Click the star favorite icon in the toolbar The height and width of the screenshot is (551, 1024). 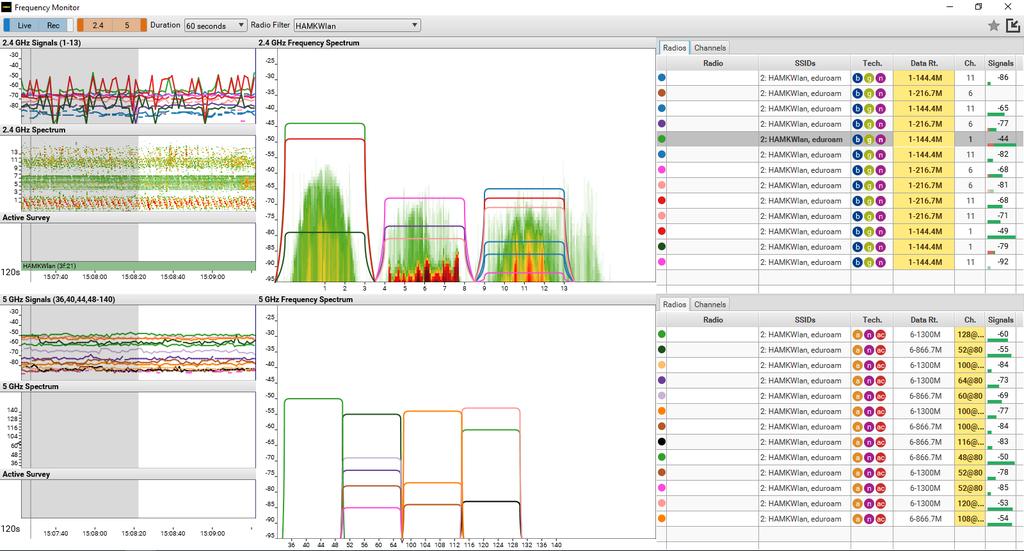click(x=993, y=25)
